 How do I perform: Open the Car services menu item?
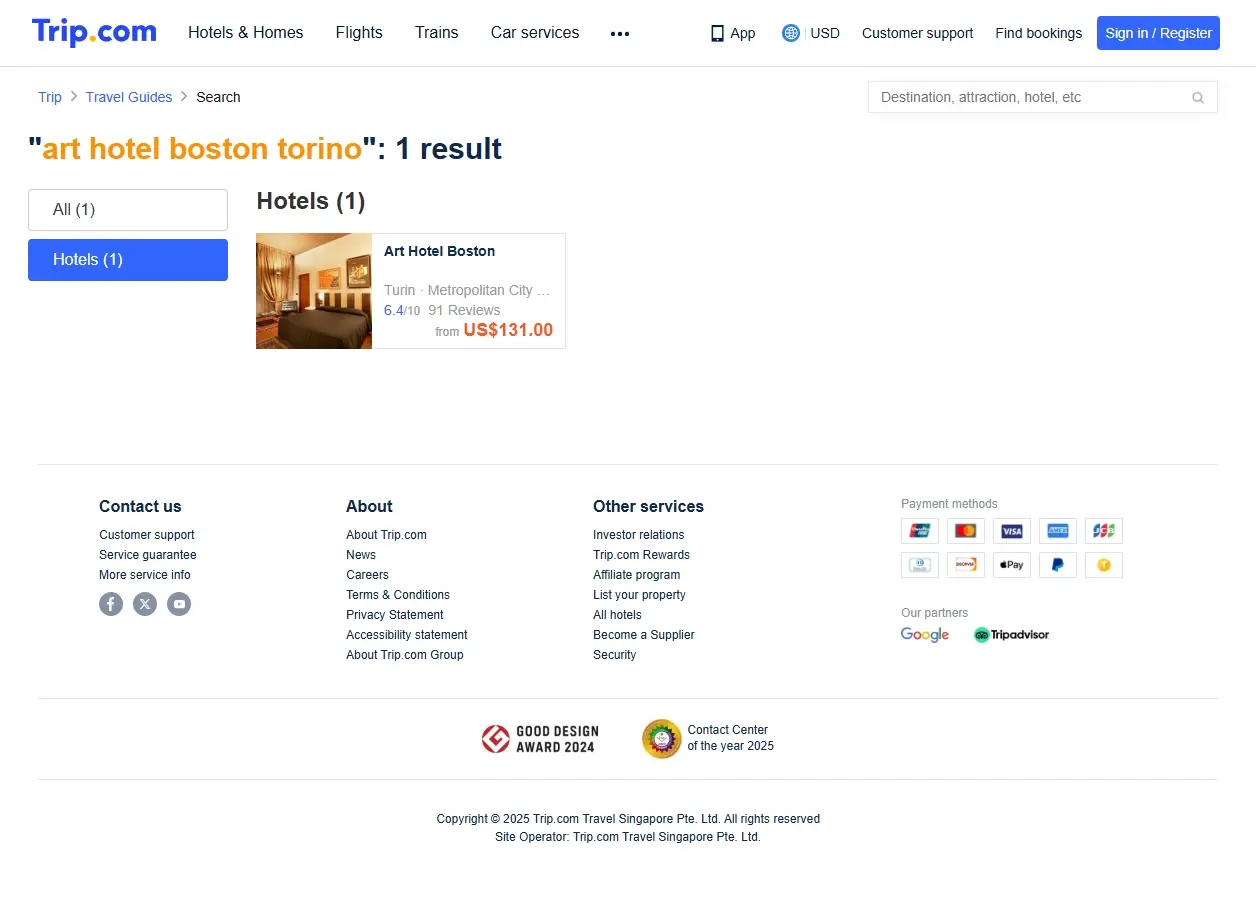[x=535, y=33]
